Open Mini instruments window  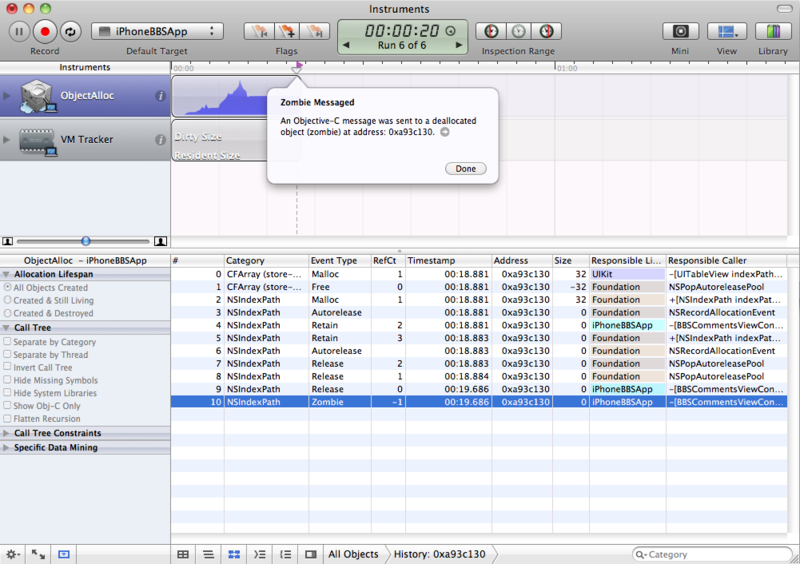pos(680,31)
